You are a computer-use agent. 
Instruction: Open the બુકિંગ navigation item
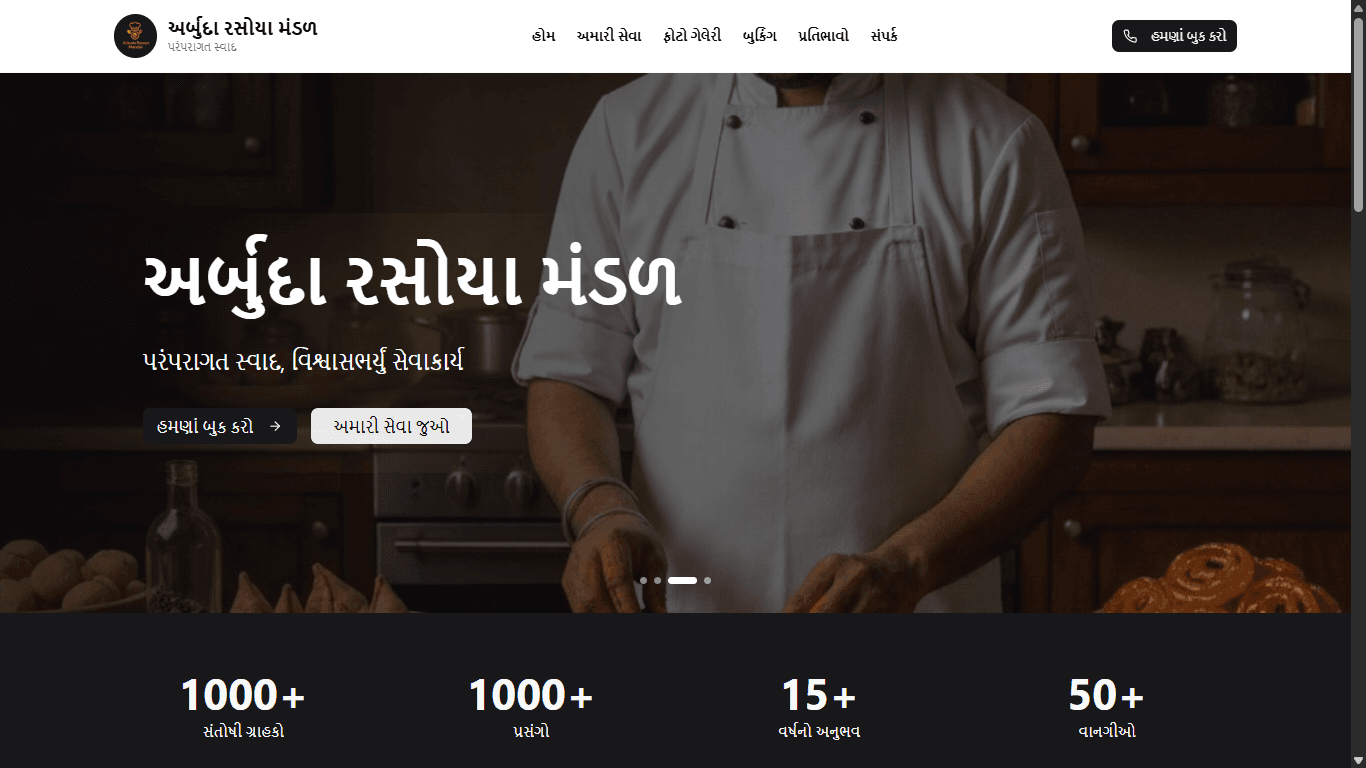759,36
